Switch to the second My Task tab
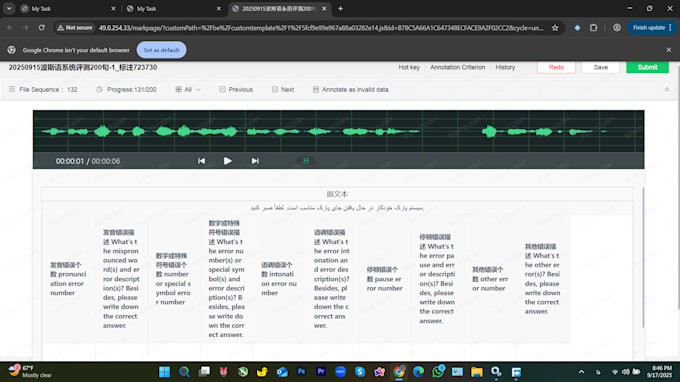Screen dimensions: 680x382 tap(174, 9)
